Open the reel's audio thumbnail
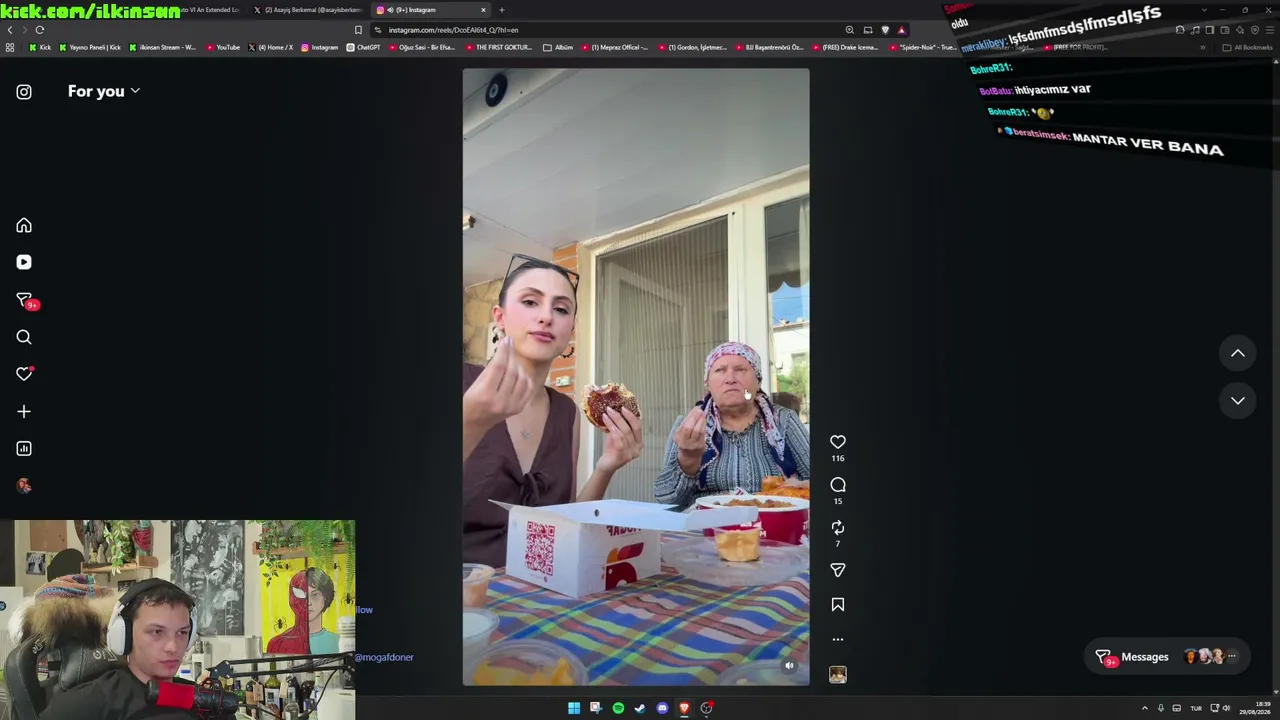The image size is (1280, 720). pyautogui.click(x=838, y=675)
